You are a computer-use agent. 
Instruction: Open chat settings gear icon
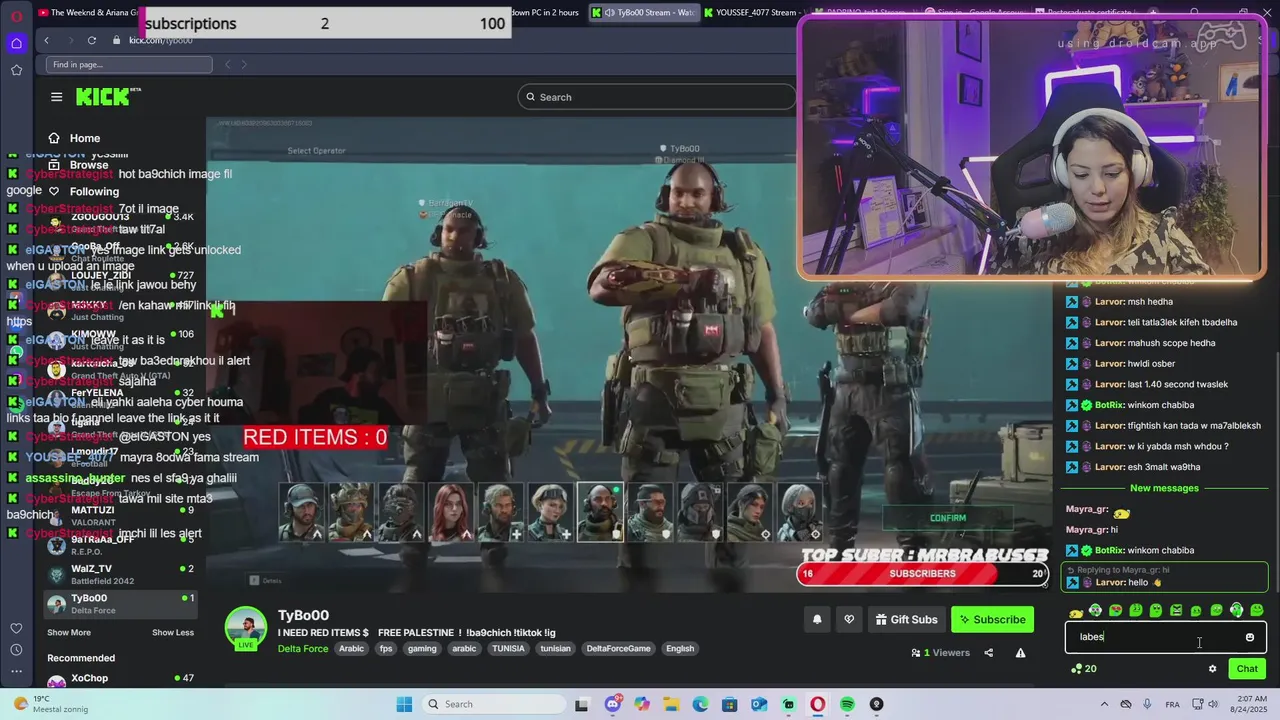click(x=1212, y=669)
